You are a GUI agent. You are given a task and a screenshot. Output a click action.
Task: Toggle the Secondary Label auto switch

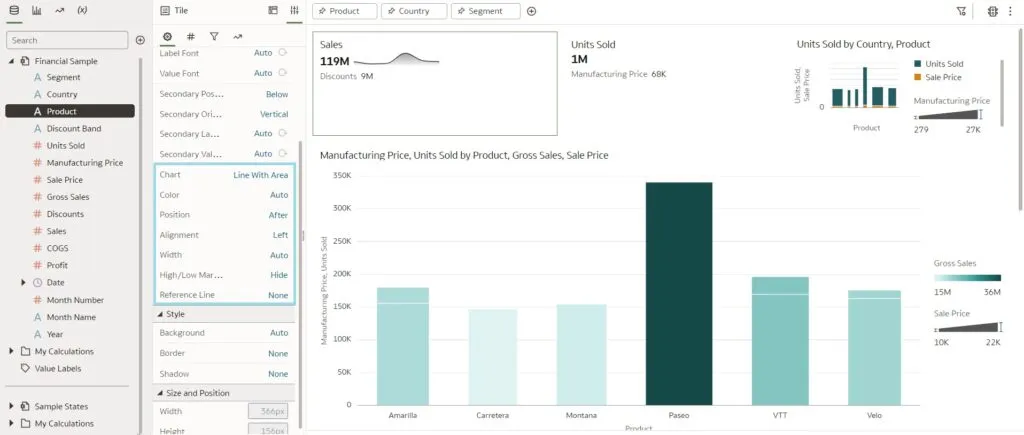pyautogui.click(x=283, y=133)
